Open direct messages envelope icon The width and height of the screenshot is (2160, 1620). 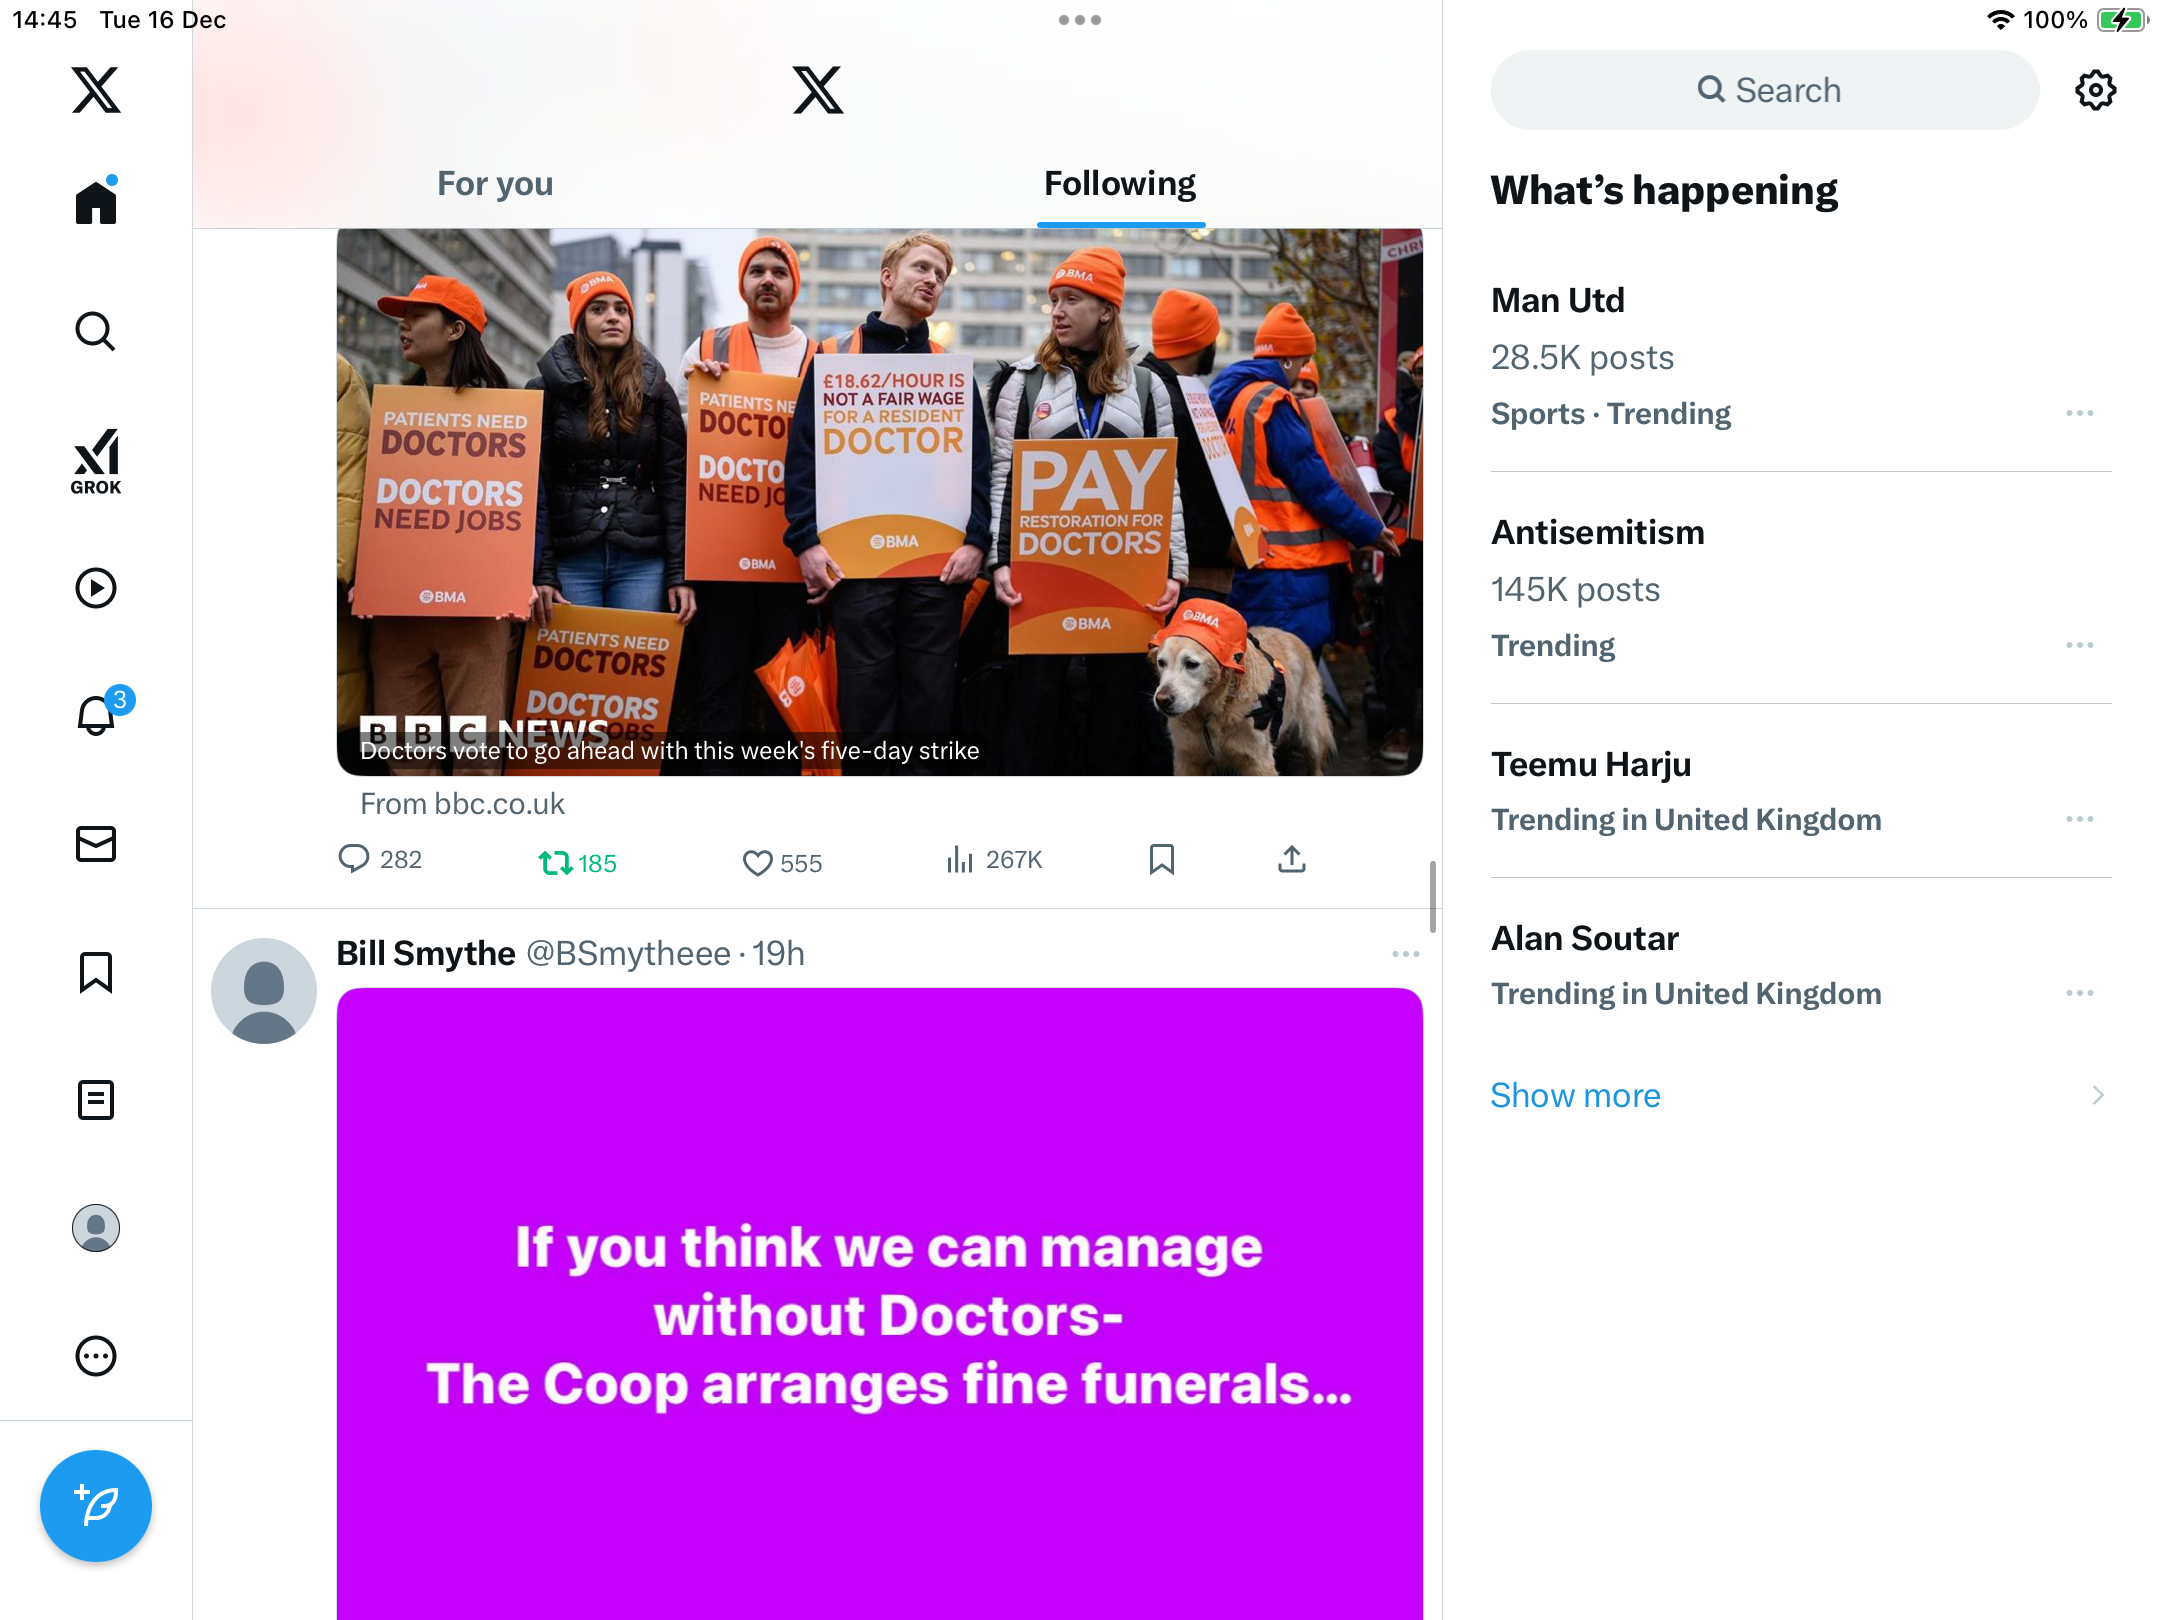point(96,844)
